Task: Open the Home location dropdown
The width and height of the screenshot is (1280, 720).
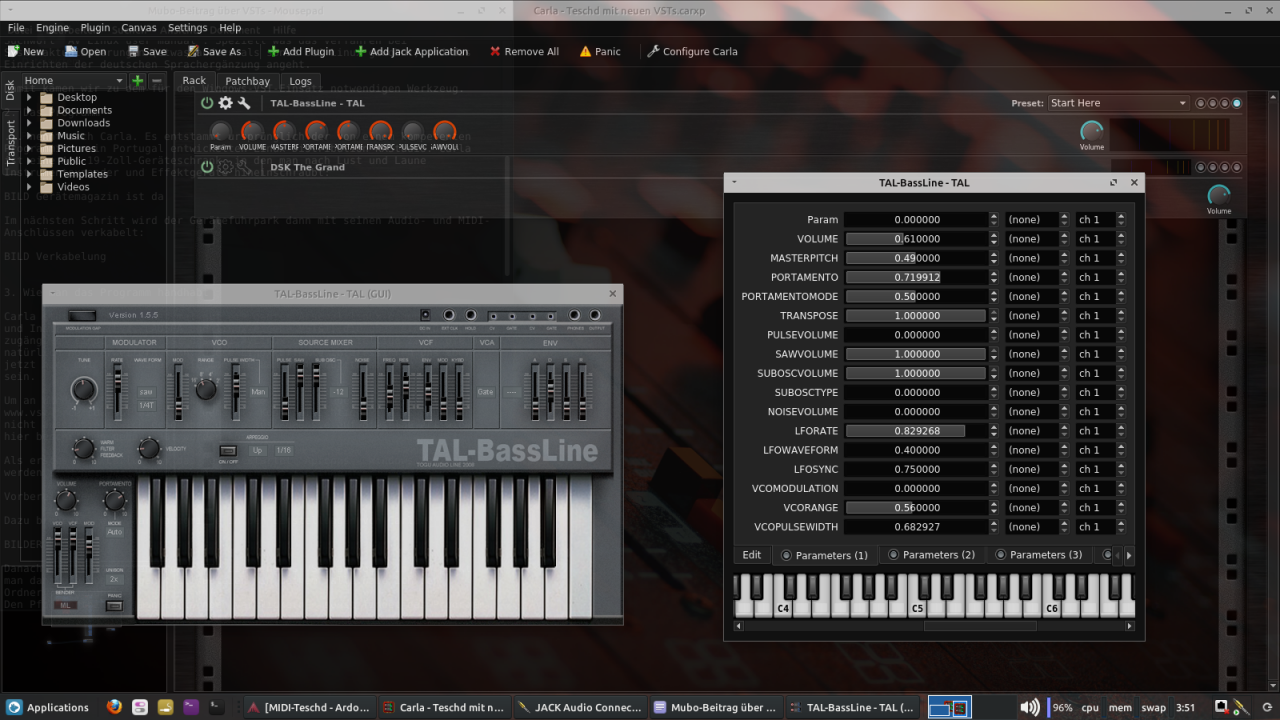Action: pyautogui.click(x=75, y=80)
